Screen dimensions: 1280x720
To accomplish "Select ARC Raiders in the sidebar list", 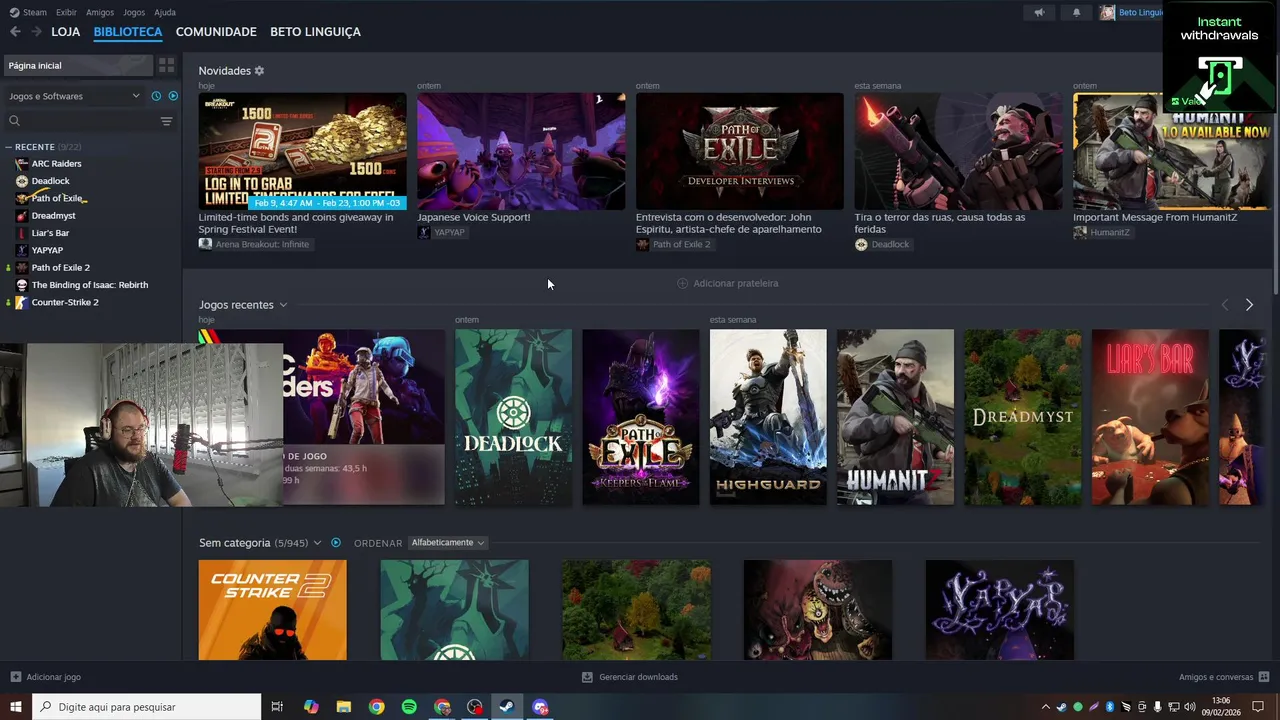I will click(56, 164).
